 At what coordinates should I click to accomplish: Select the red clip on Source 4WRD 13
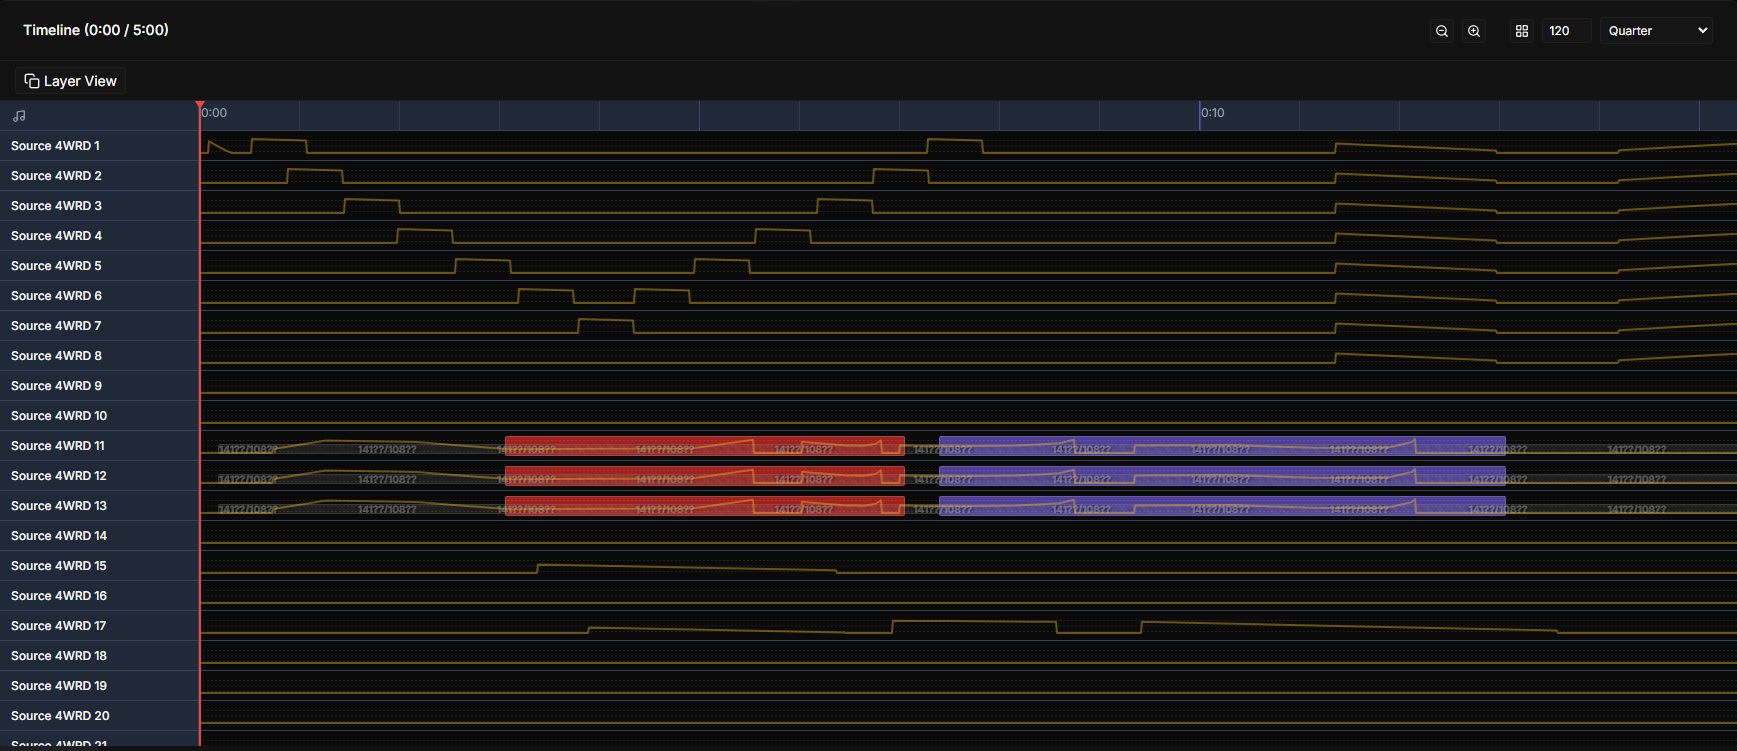704,506
